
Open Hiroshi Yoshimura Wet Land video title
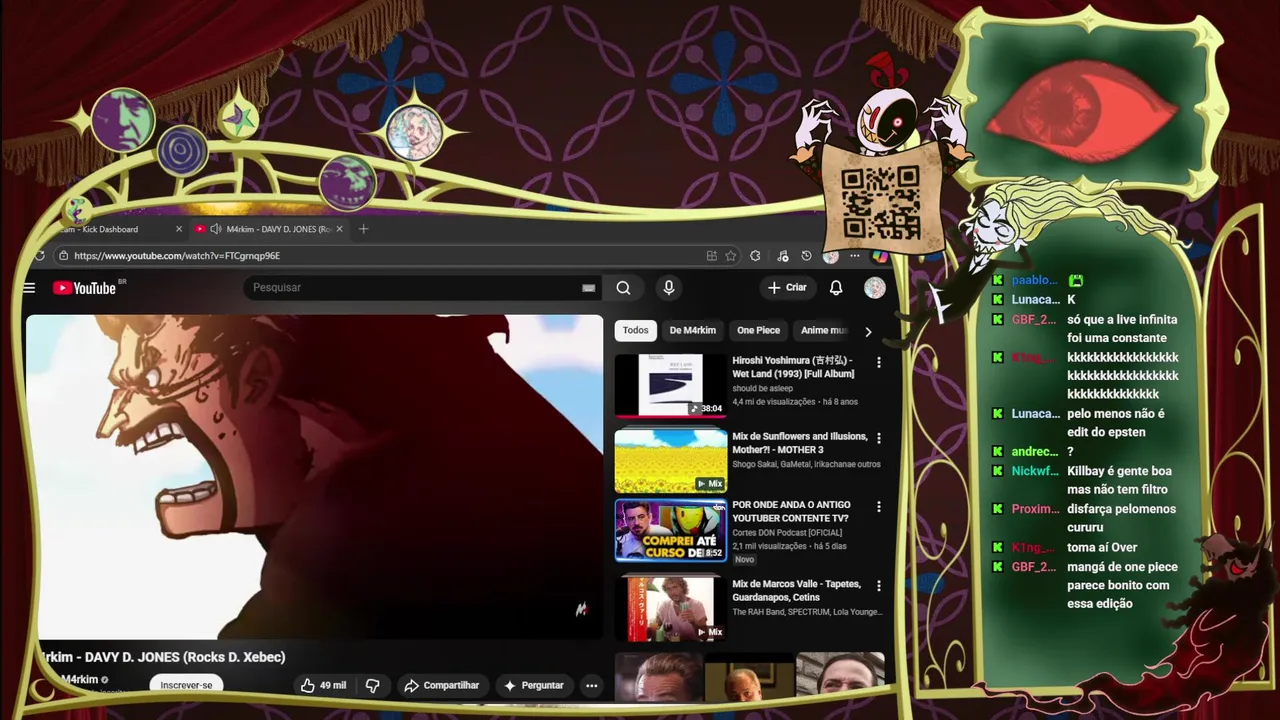pos(794,367)
